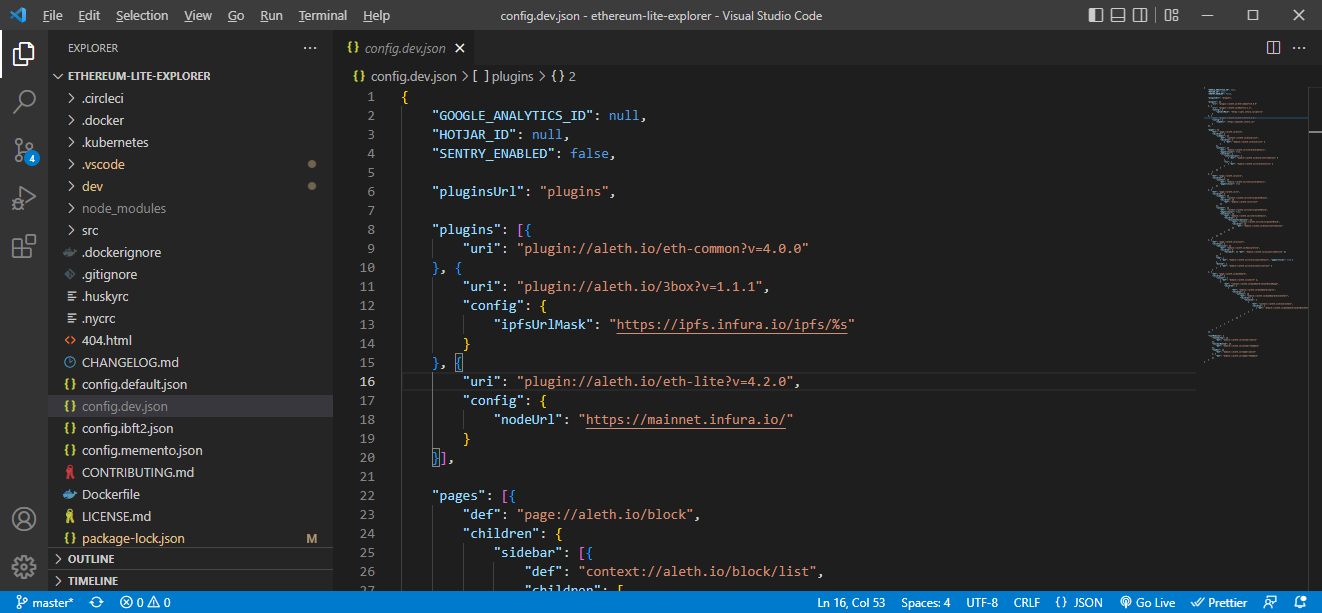Open CHANGELOG.md file

click(190, 362)
